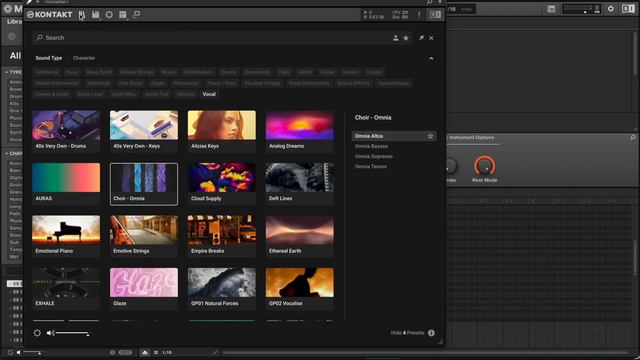The height and width of the screenshot is (360, 640).
Task: Open Maschine arranger view icon
Action: pos(551,9)
